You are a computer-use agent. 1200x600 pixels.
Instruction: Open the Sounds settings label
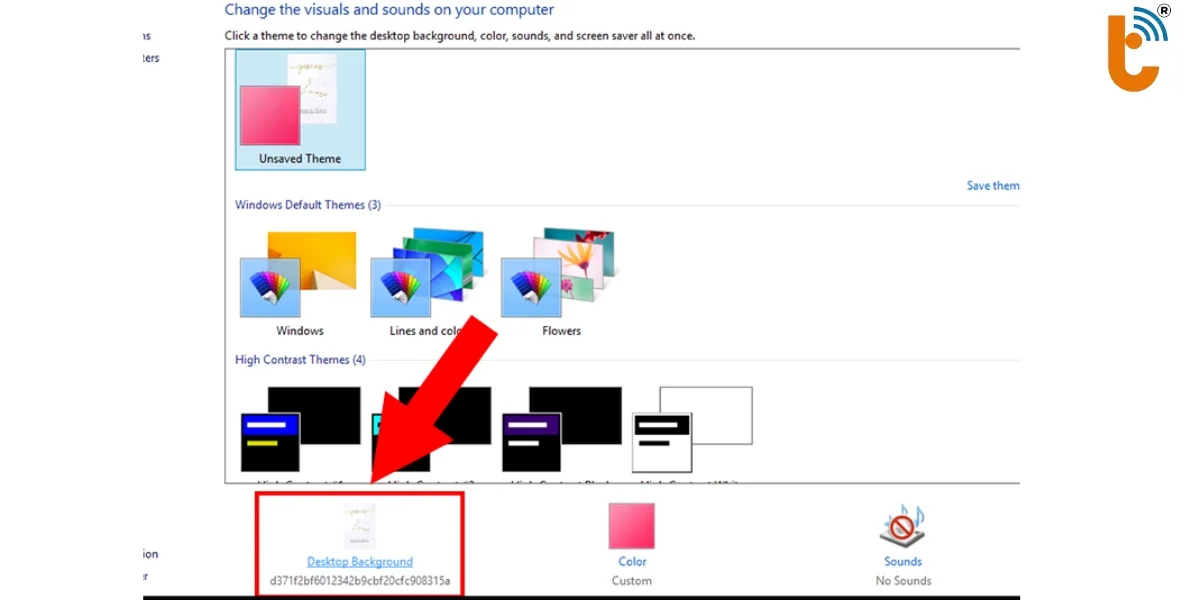click(902, 562)
